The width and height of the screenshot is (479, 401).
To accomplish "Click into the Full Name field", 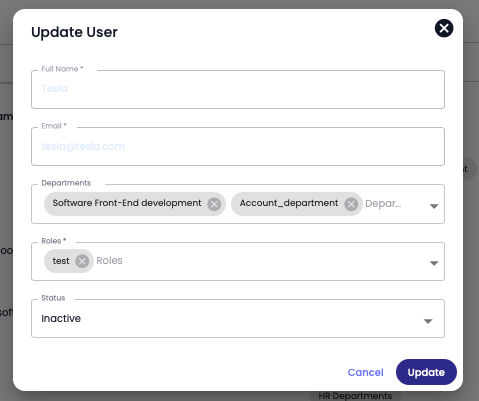I will coord(238,89).
